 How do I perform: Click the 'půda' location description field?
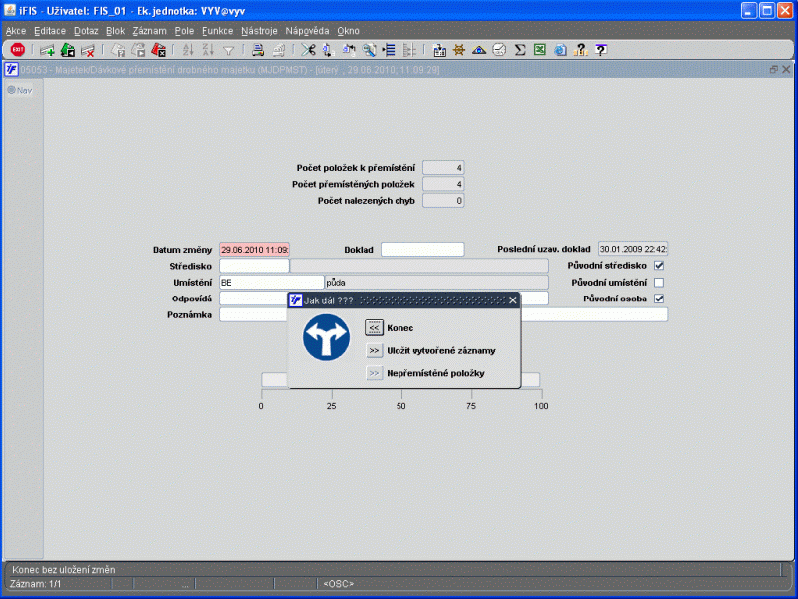(x=437, y=282)
